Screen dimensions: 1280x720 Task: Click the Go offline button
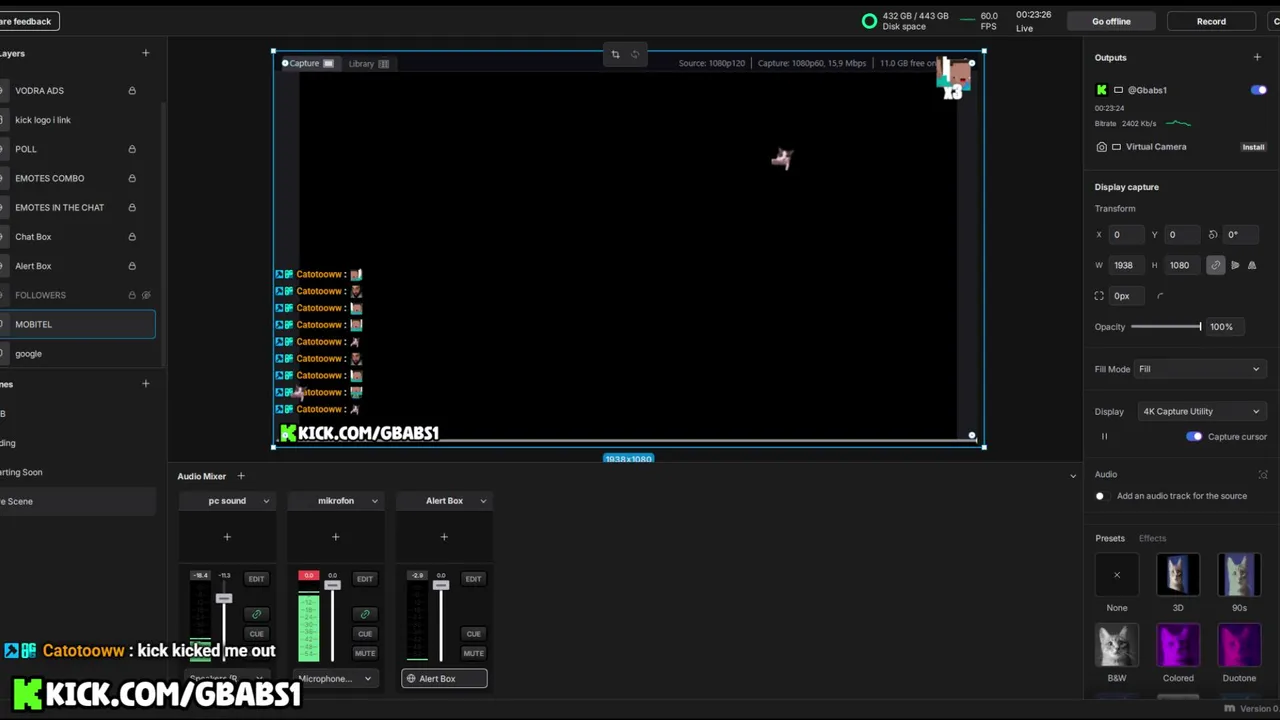click(x=1111, y=21)
